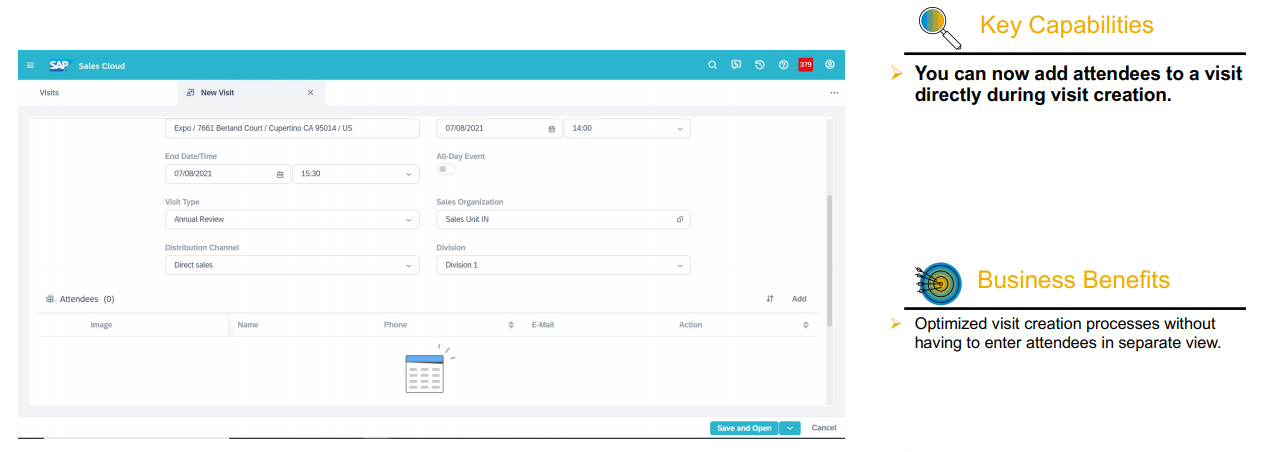Click the SAP logo
1271x452 pixels.
[58, 65]
